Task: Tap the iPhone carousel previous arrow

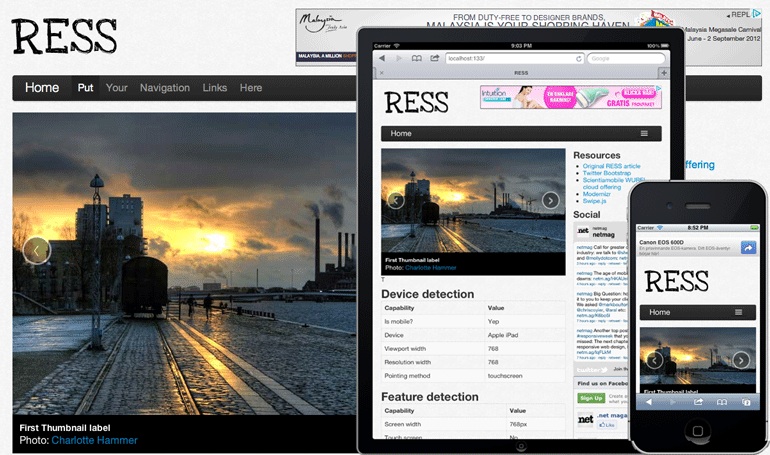Action: 654,360
